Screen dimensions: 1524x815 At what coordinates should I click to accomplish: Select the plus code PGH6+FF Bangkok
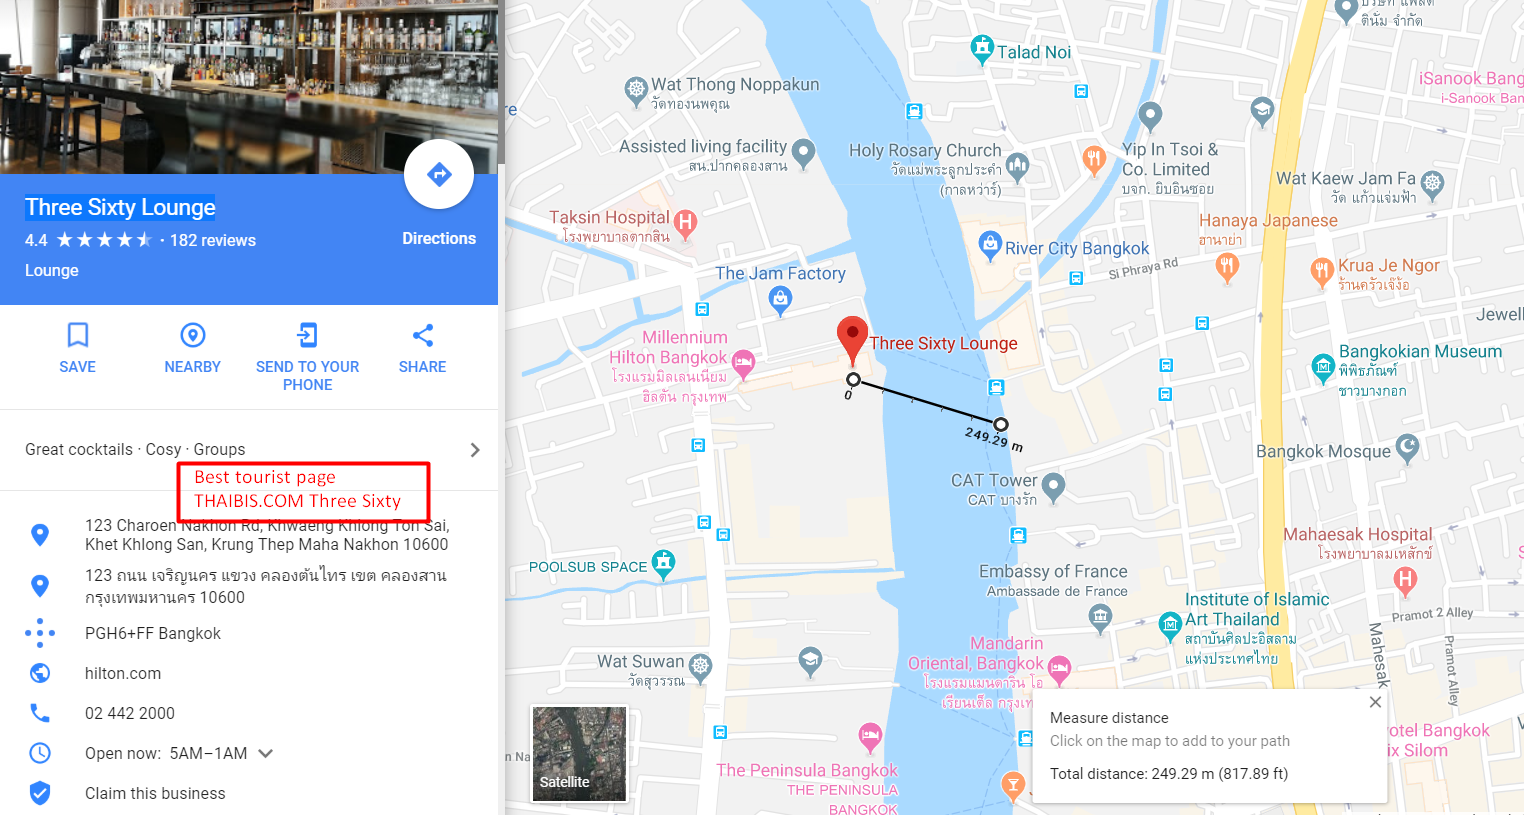coord(153,633)
